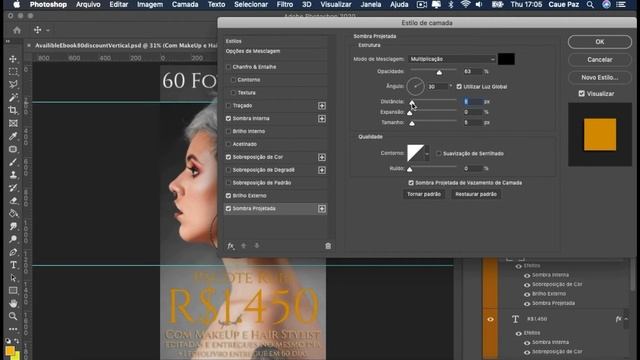Select the Polygonal Lasso tool
640x360 pixels.
(x=13, y=84)
